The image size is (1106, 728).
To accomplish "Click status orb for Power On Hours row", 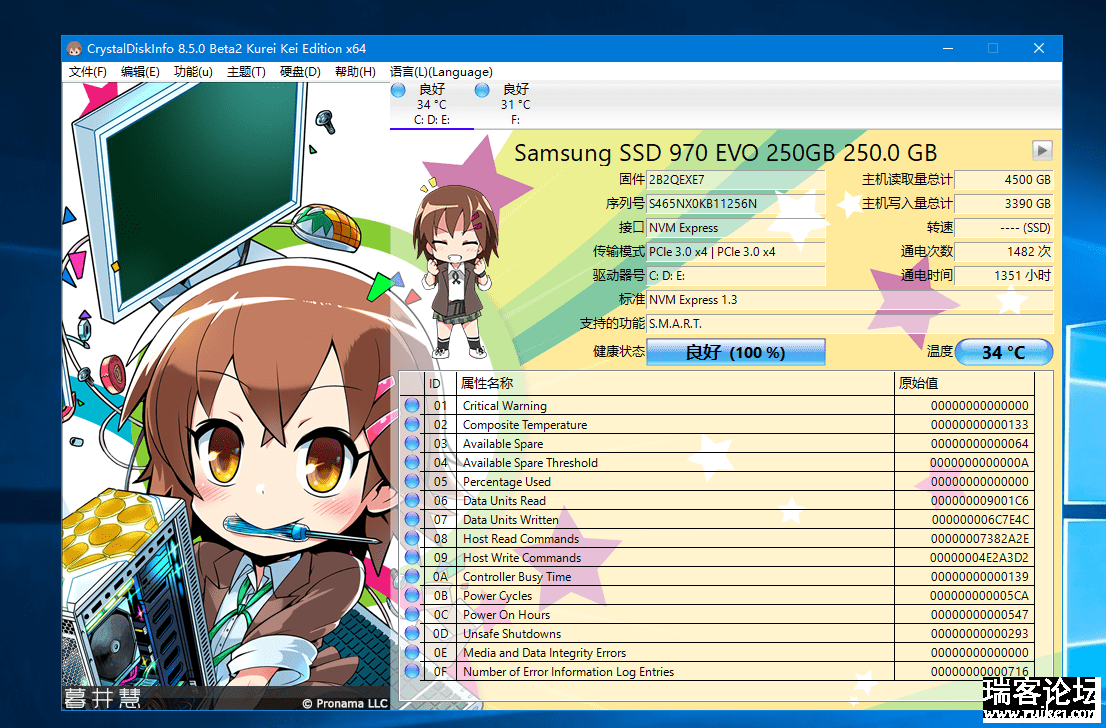I will 412,615.
